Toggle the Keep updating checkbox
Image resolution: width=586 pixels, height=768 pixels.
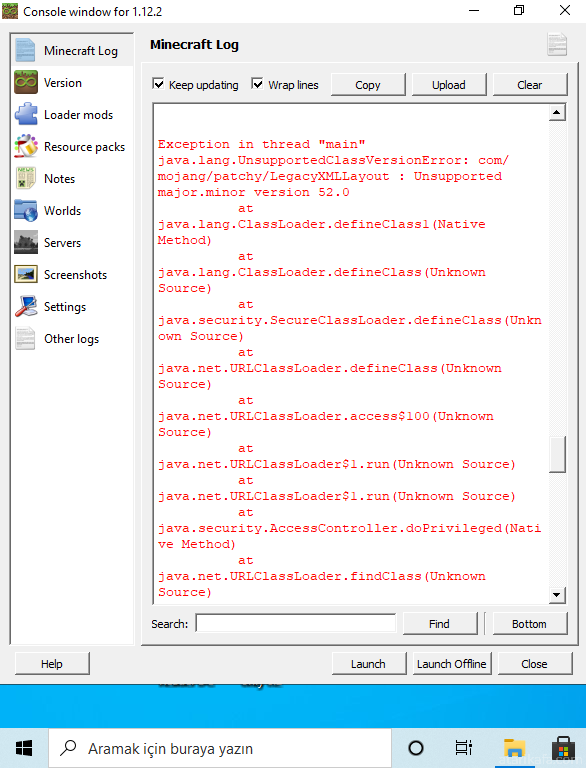coord(158,84)
